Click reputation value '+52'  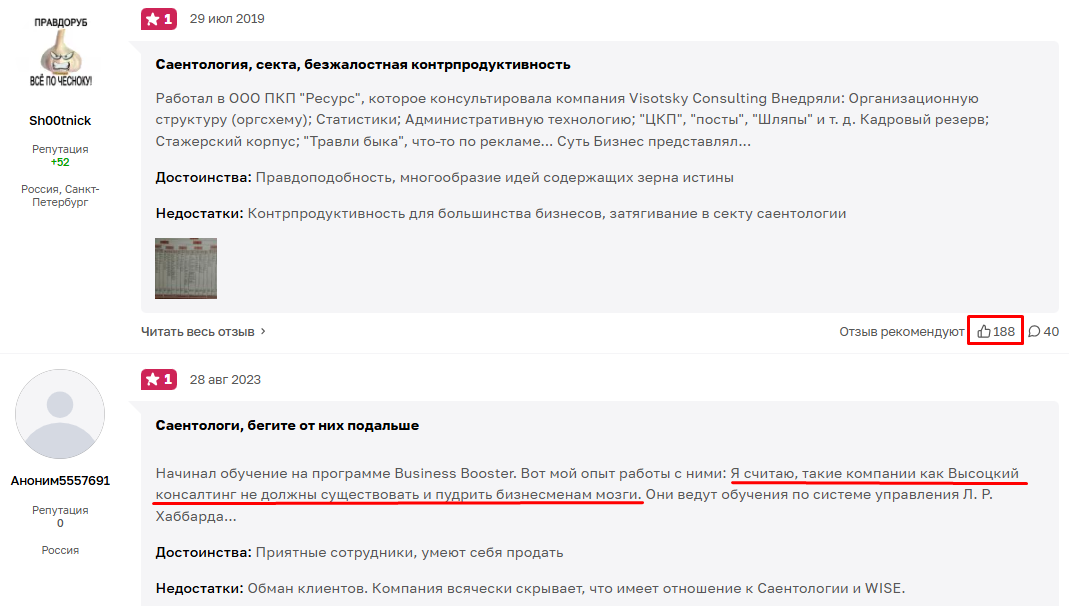click(x=60, y=162)
